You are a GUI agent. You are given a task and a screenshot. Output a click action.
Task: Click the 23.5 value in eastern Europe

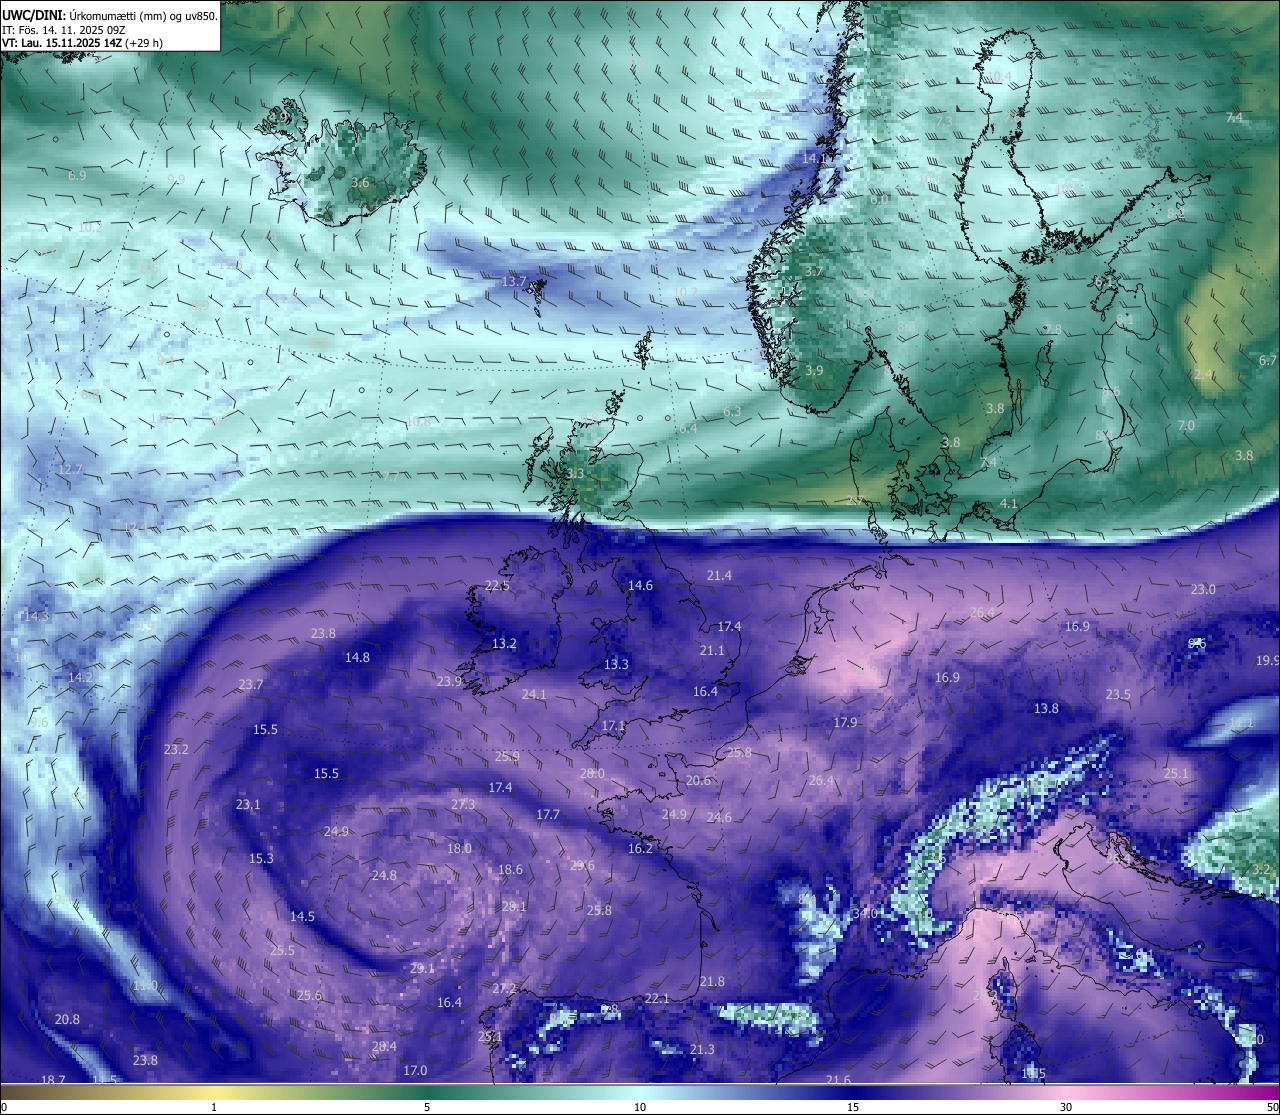click(1118, 695)
